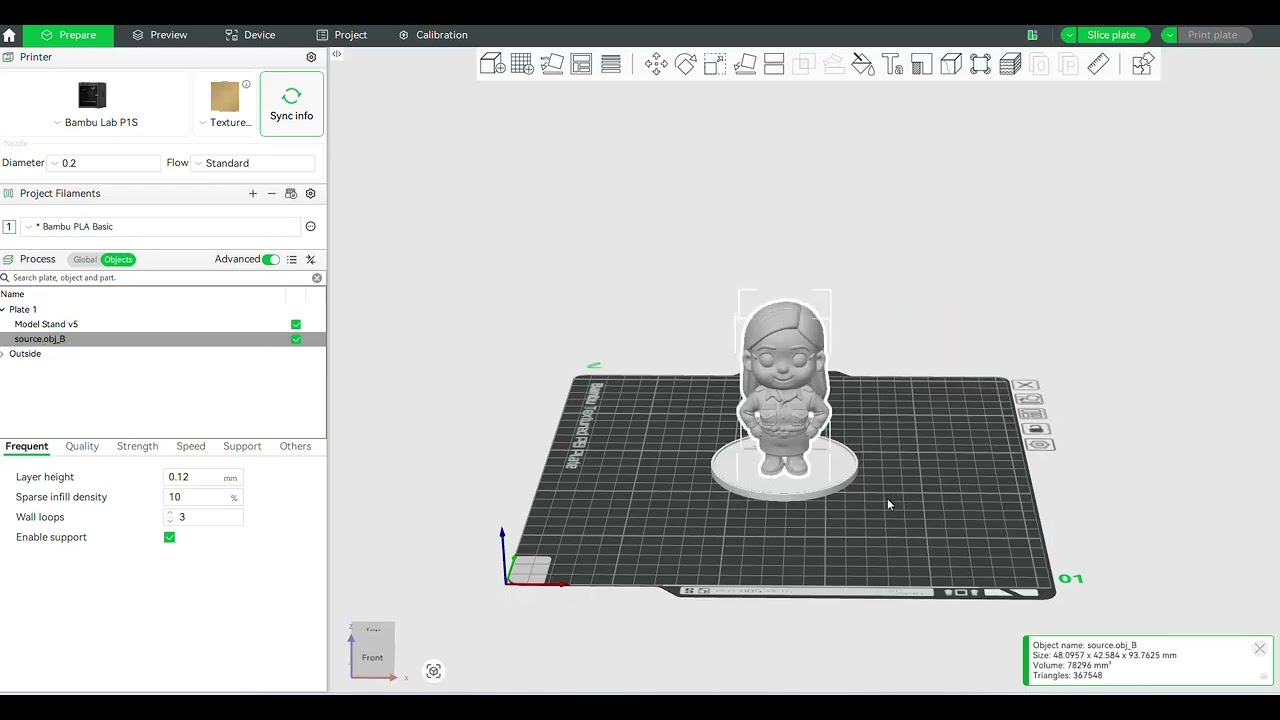This screenshot has height=720, width=1280.
Task: Open the Slice plate dropdown arrow
Action: (x=1069, y=35)
